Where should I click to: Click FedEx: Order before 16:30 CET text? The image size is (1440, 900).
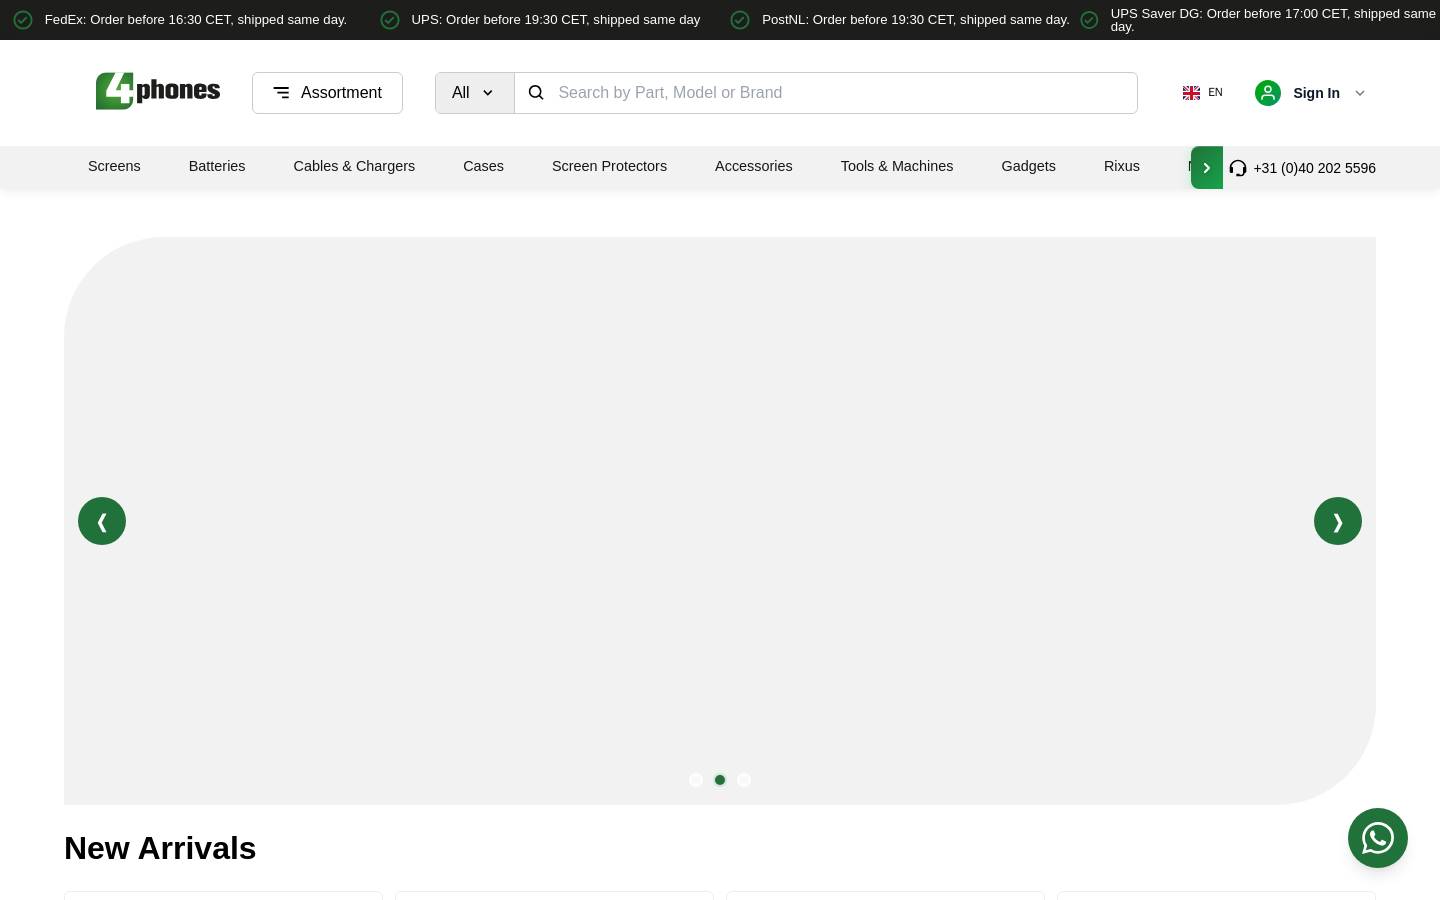(196, 20)
